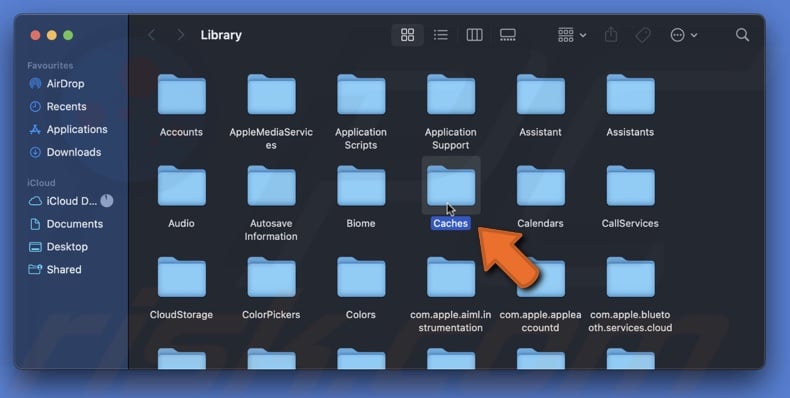
Task: Click the Edit Tags icon
Action: 643,35
